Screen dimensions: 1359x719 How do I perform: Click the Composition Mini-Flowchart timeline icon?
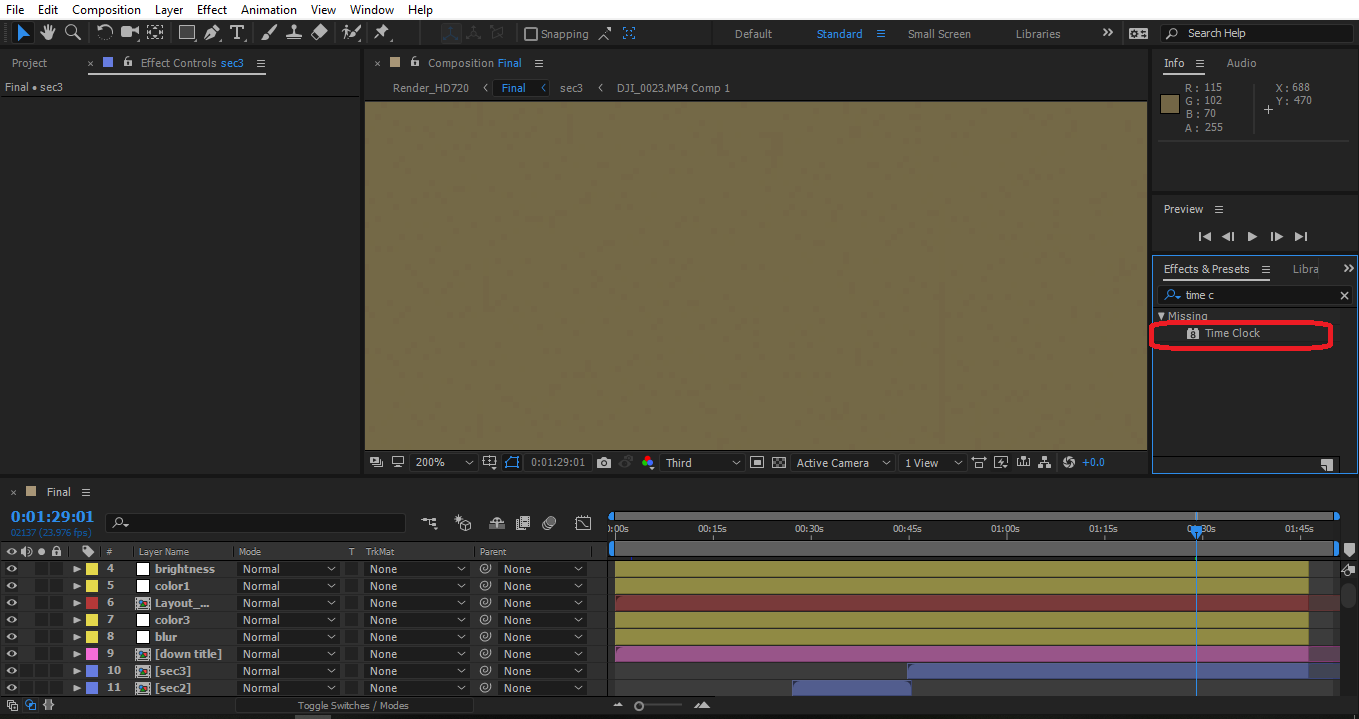429,523
